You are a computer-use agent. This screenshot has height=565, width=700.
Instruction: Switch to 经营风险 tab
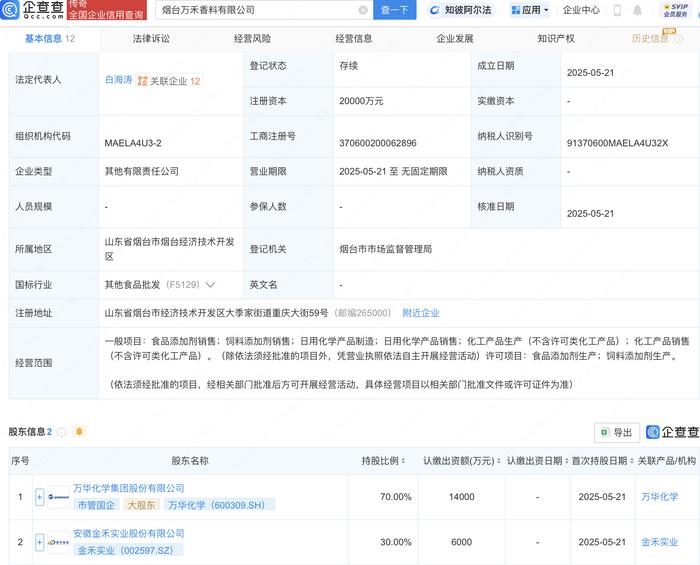point(252,39)
